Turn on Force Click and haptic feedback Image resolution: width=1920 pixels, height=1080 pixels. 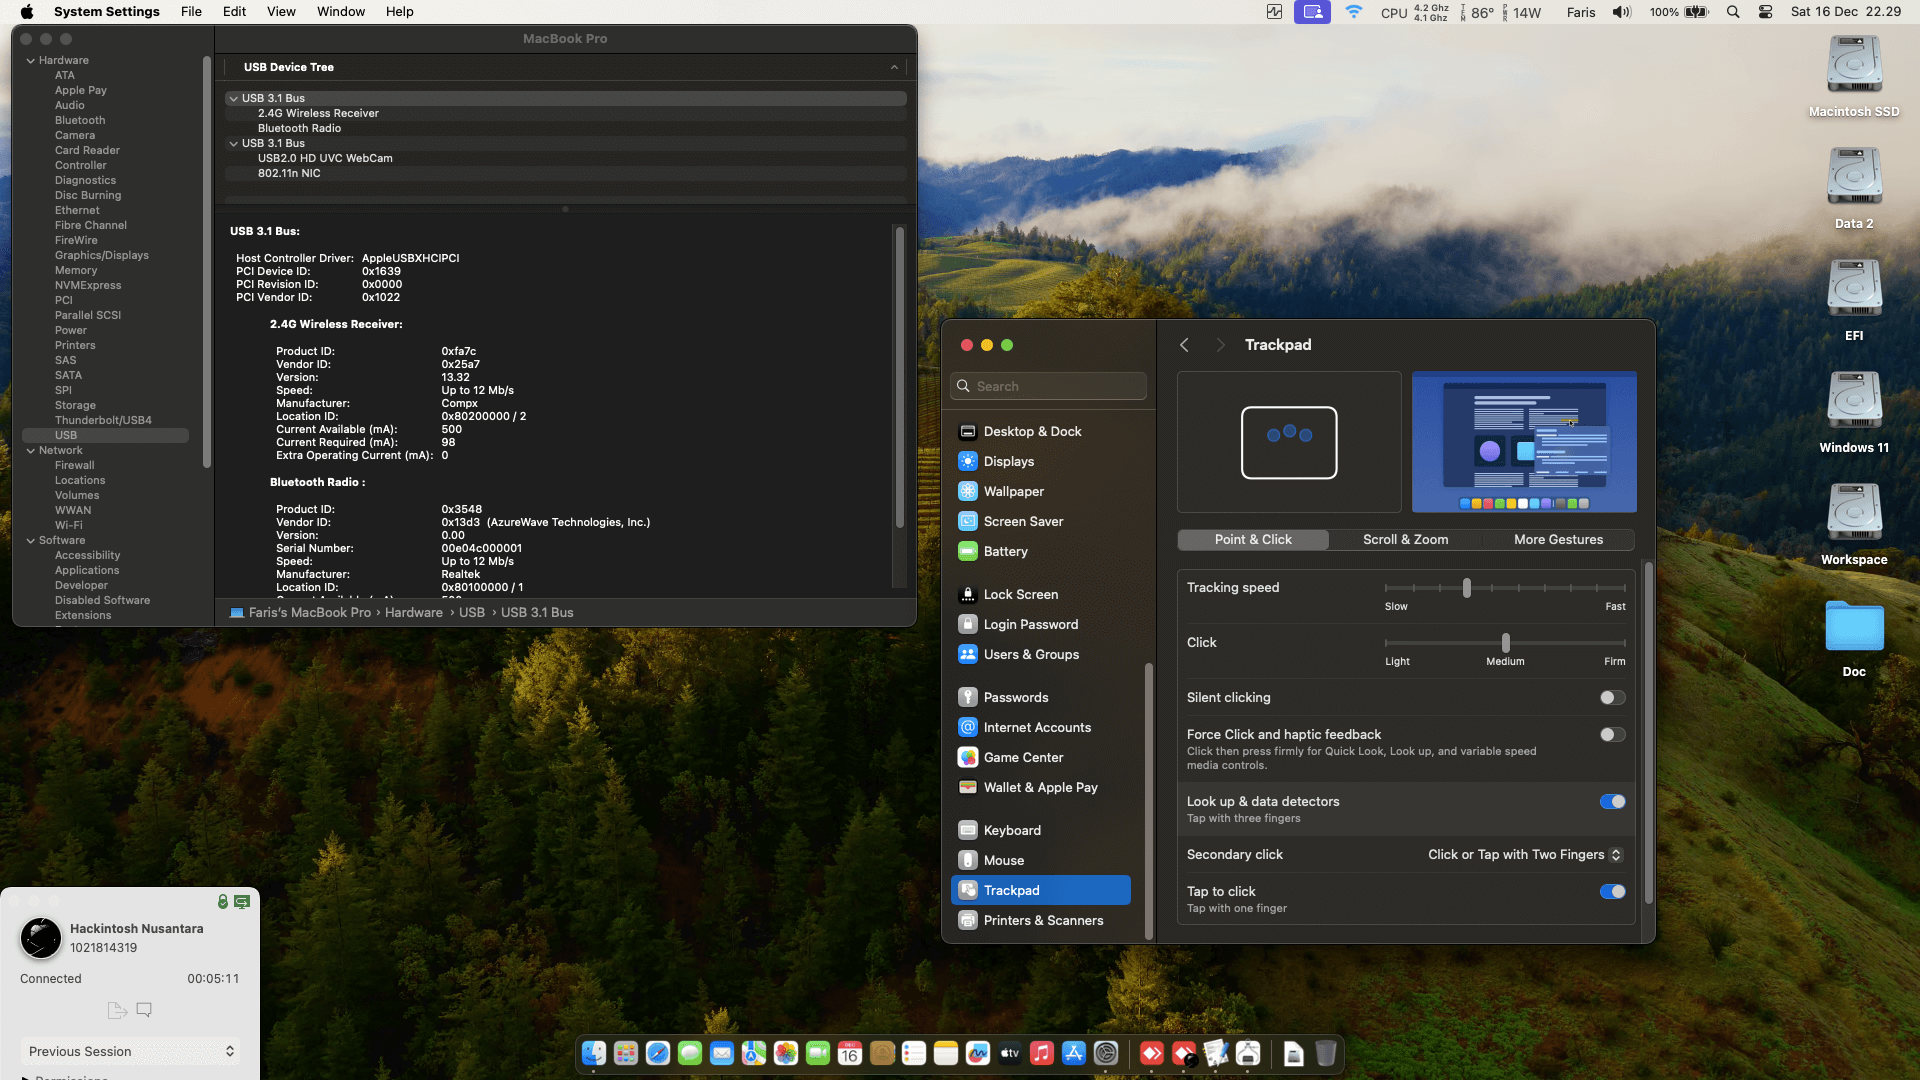[x=1612, y=734]
